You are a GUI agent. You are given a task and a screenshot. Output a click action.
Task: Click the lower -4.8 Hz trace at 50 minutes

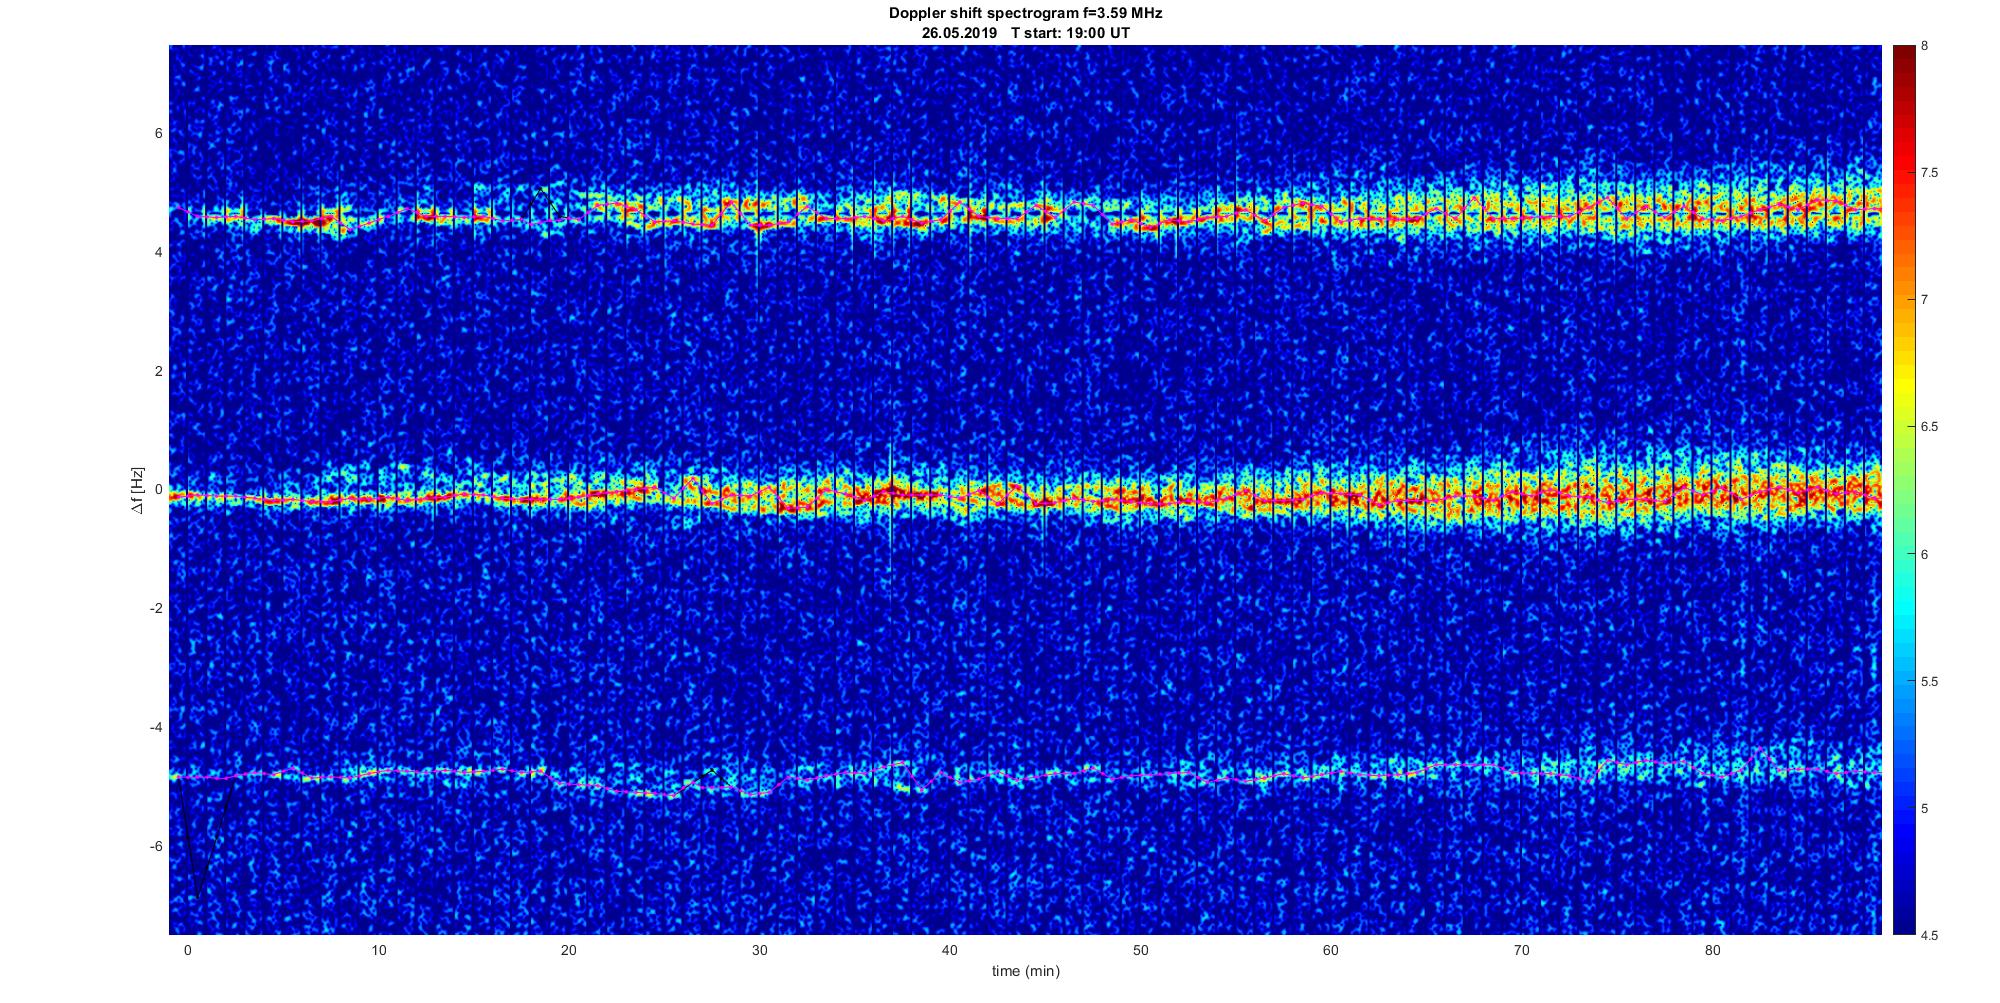tap(1140, 775)
